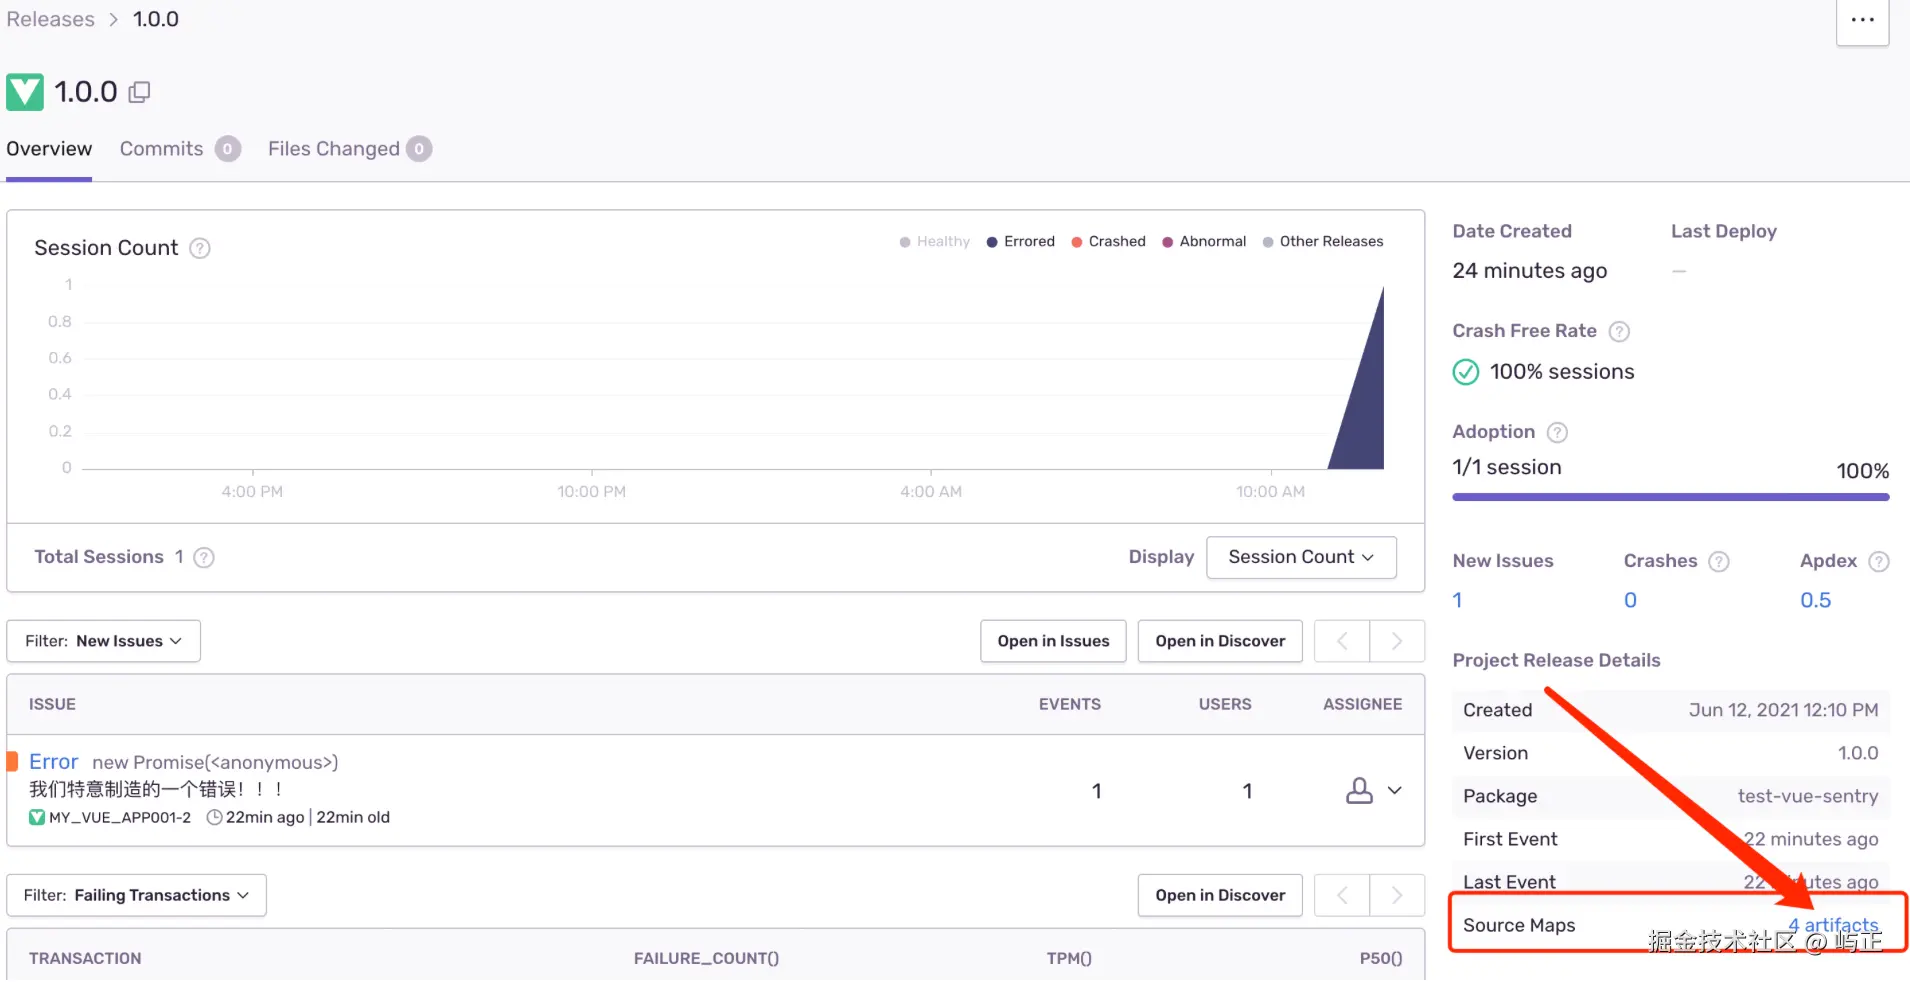The image size is (1910, 982).
Task: Click the 100% sessions crash free value
Action: point(1562,372)
